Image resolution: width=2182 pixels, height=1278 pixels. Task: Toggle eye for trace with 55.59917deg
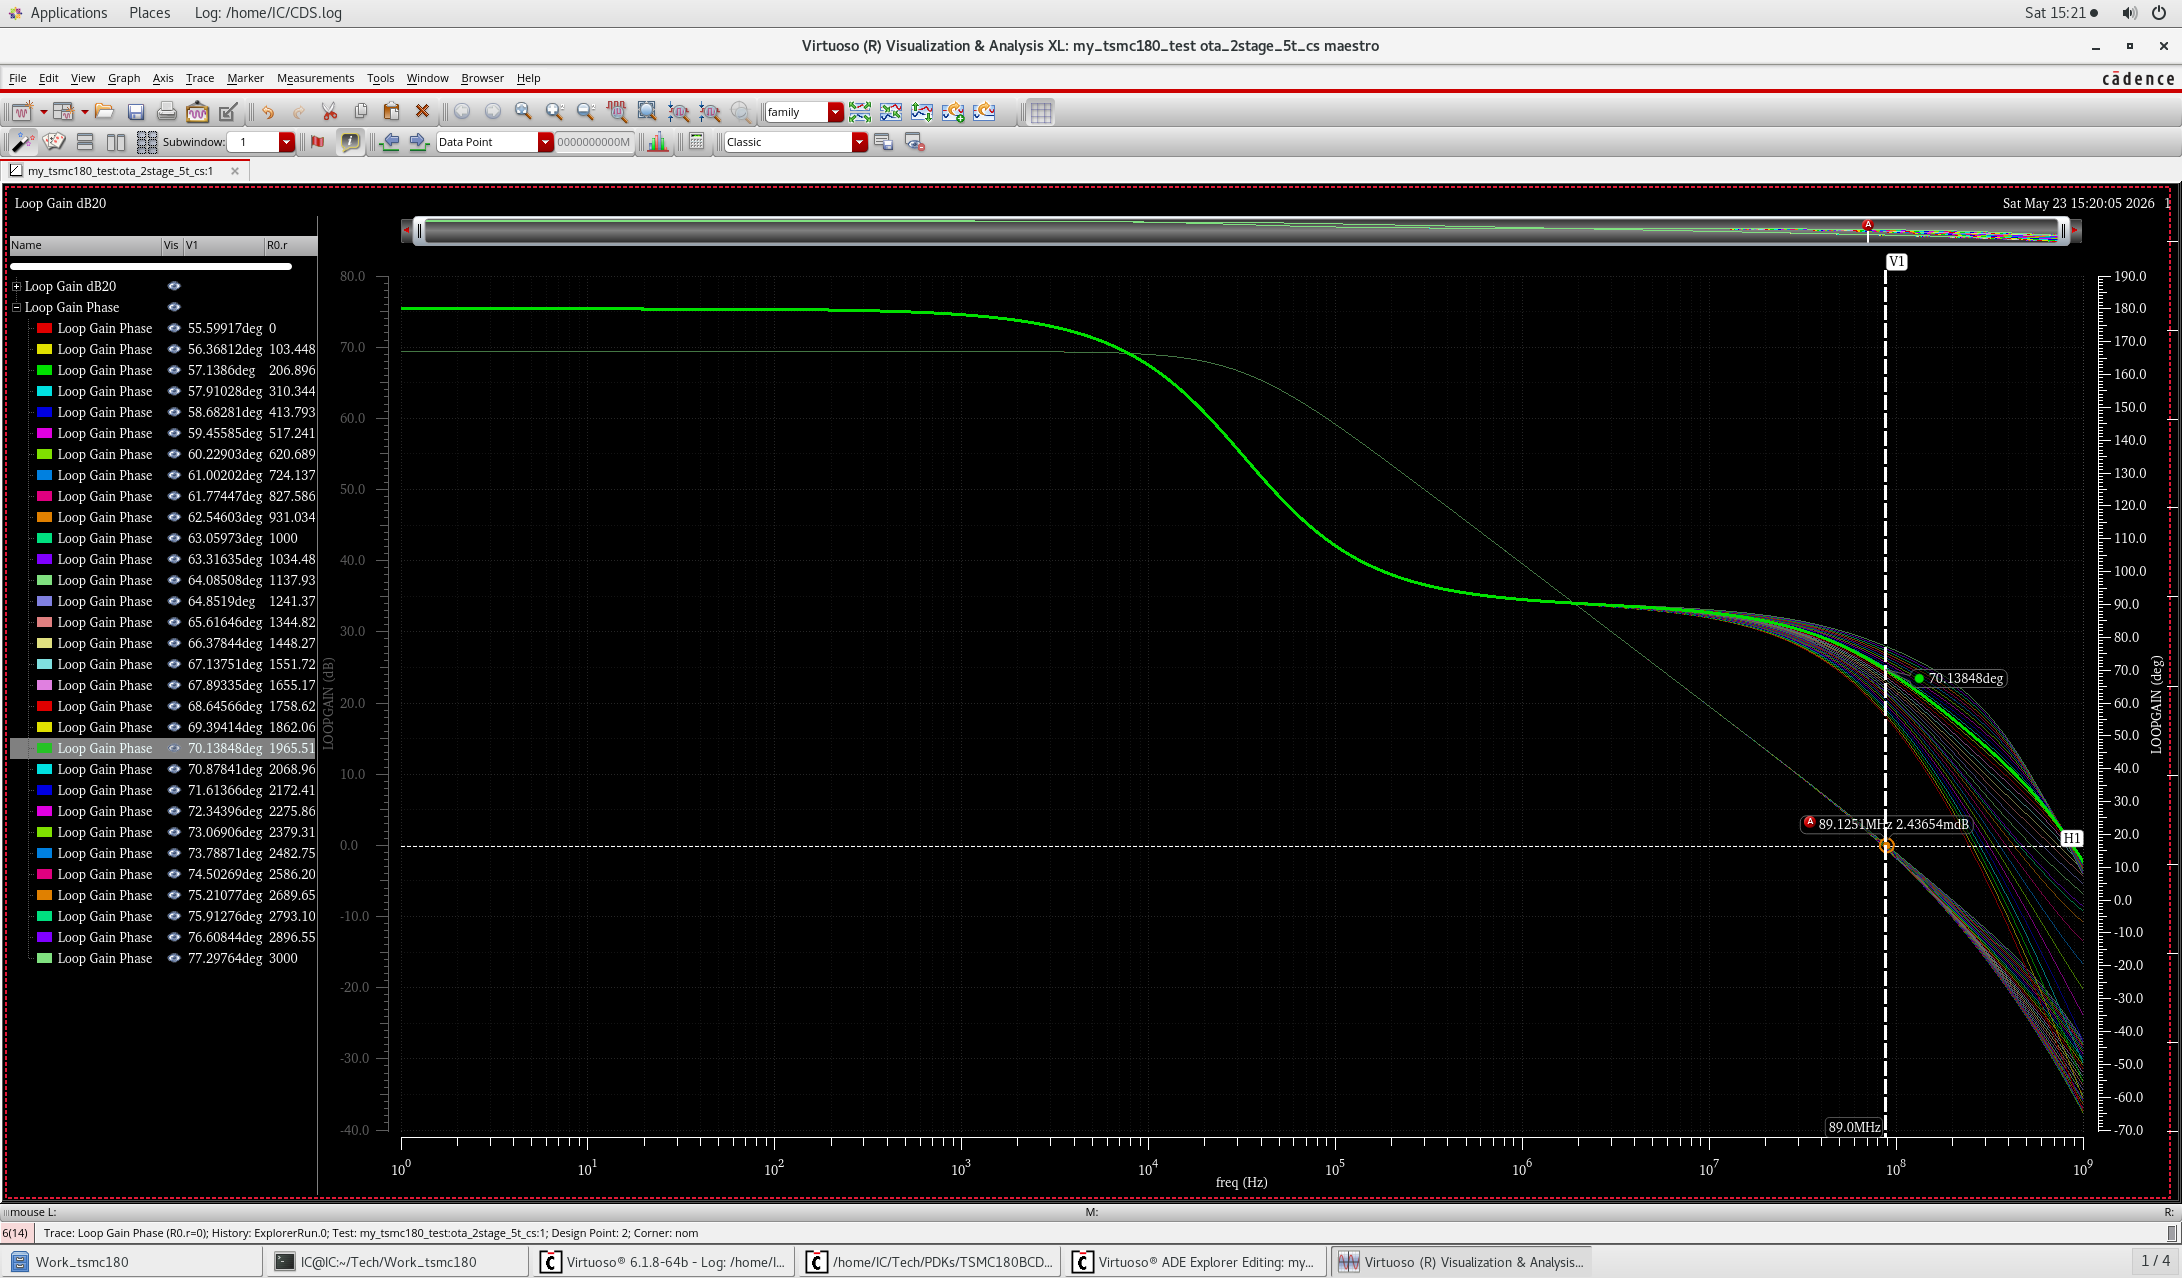click(174, 328)
